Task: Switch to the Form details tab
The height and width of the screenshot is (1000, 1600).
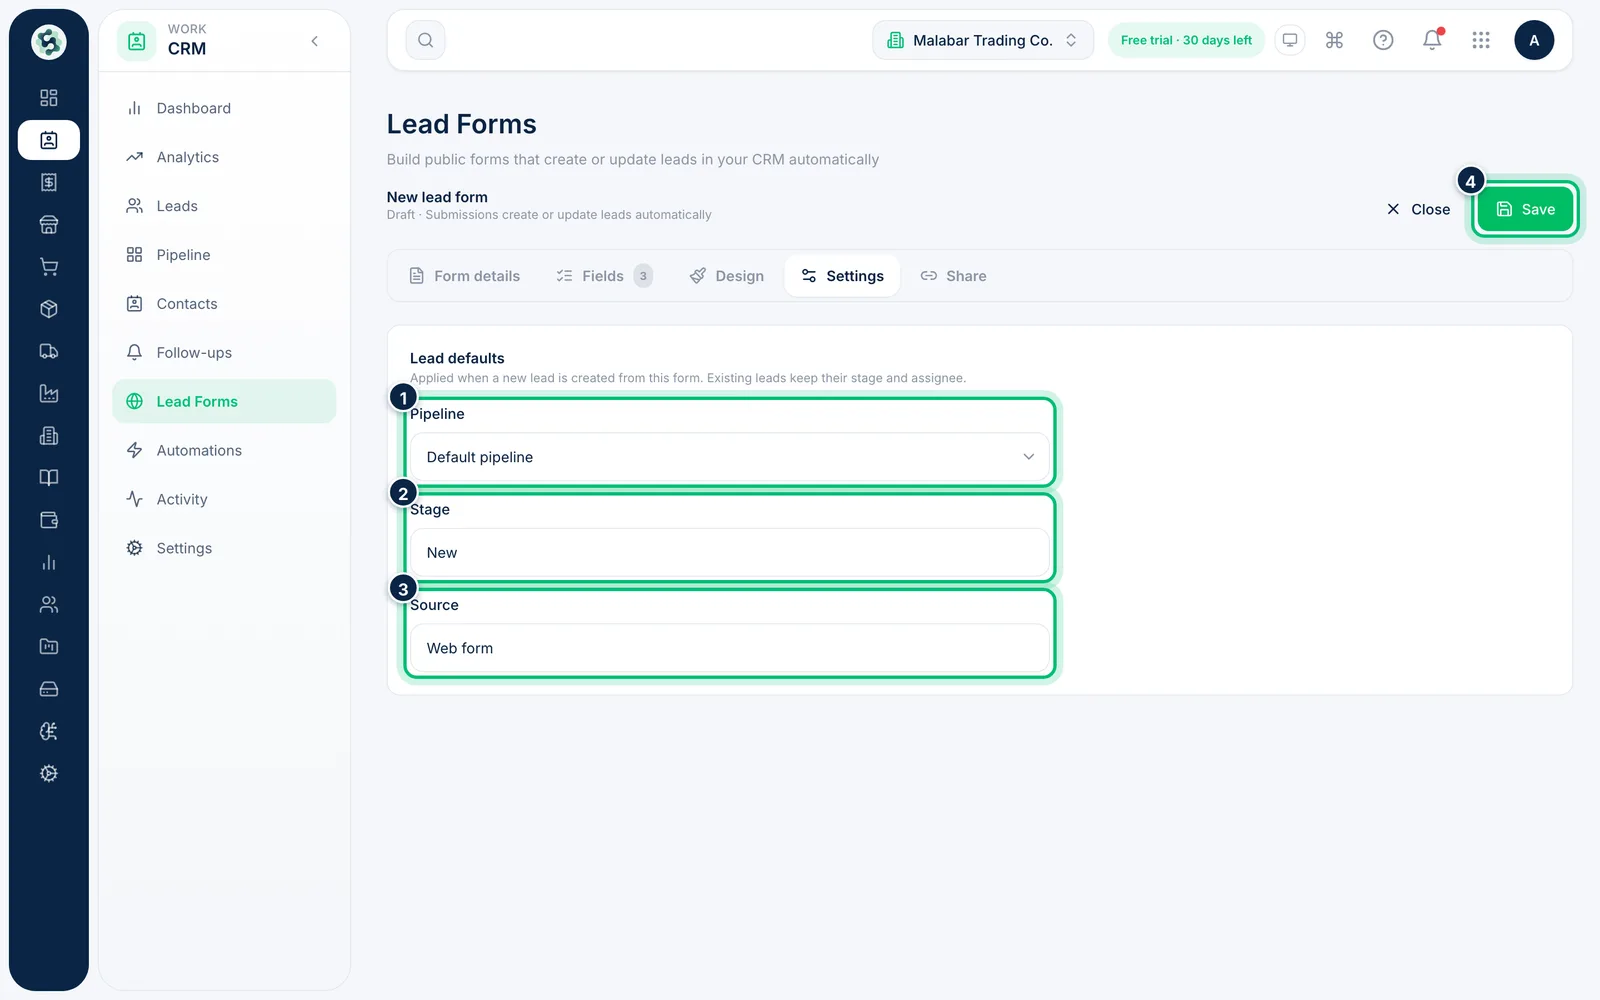Action: tap(465, 276)
